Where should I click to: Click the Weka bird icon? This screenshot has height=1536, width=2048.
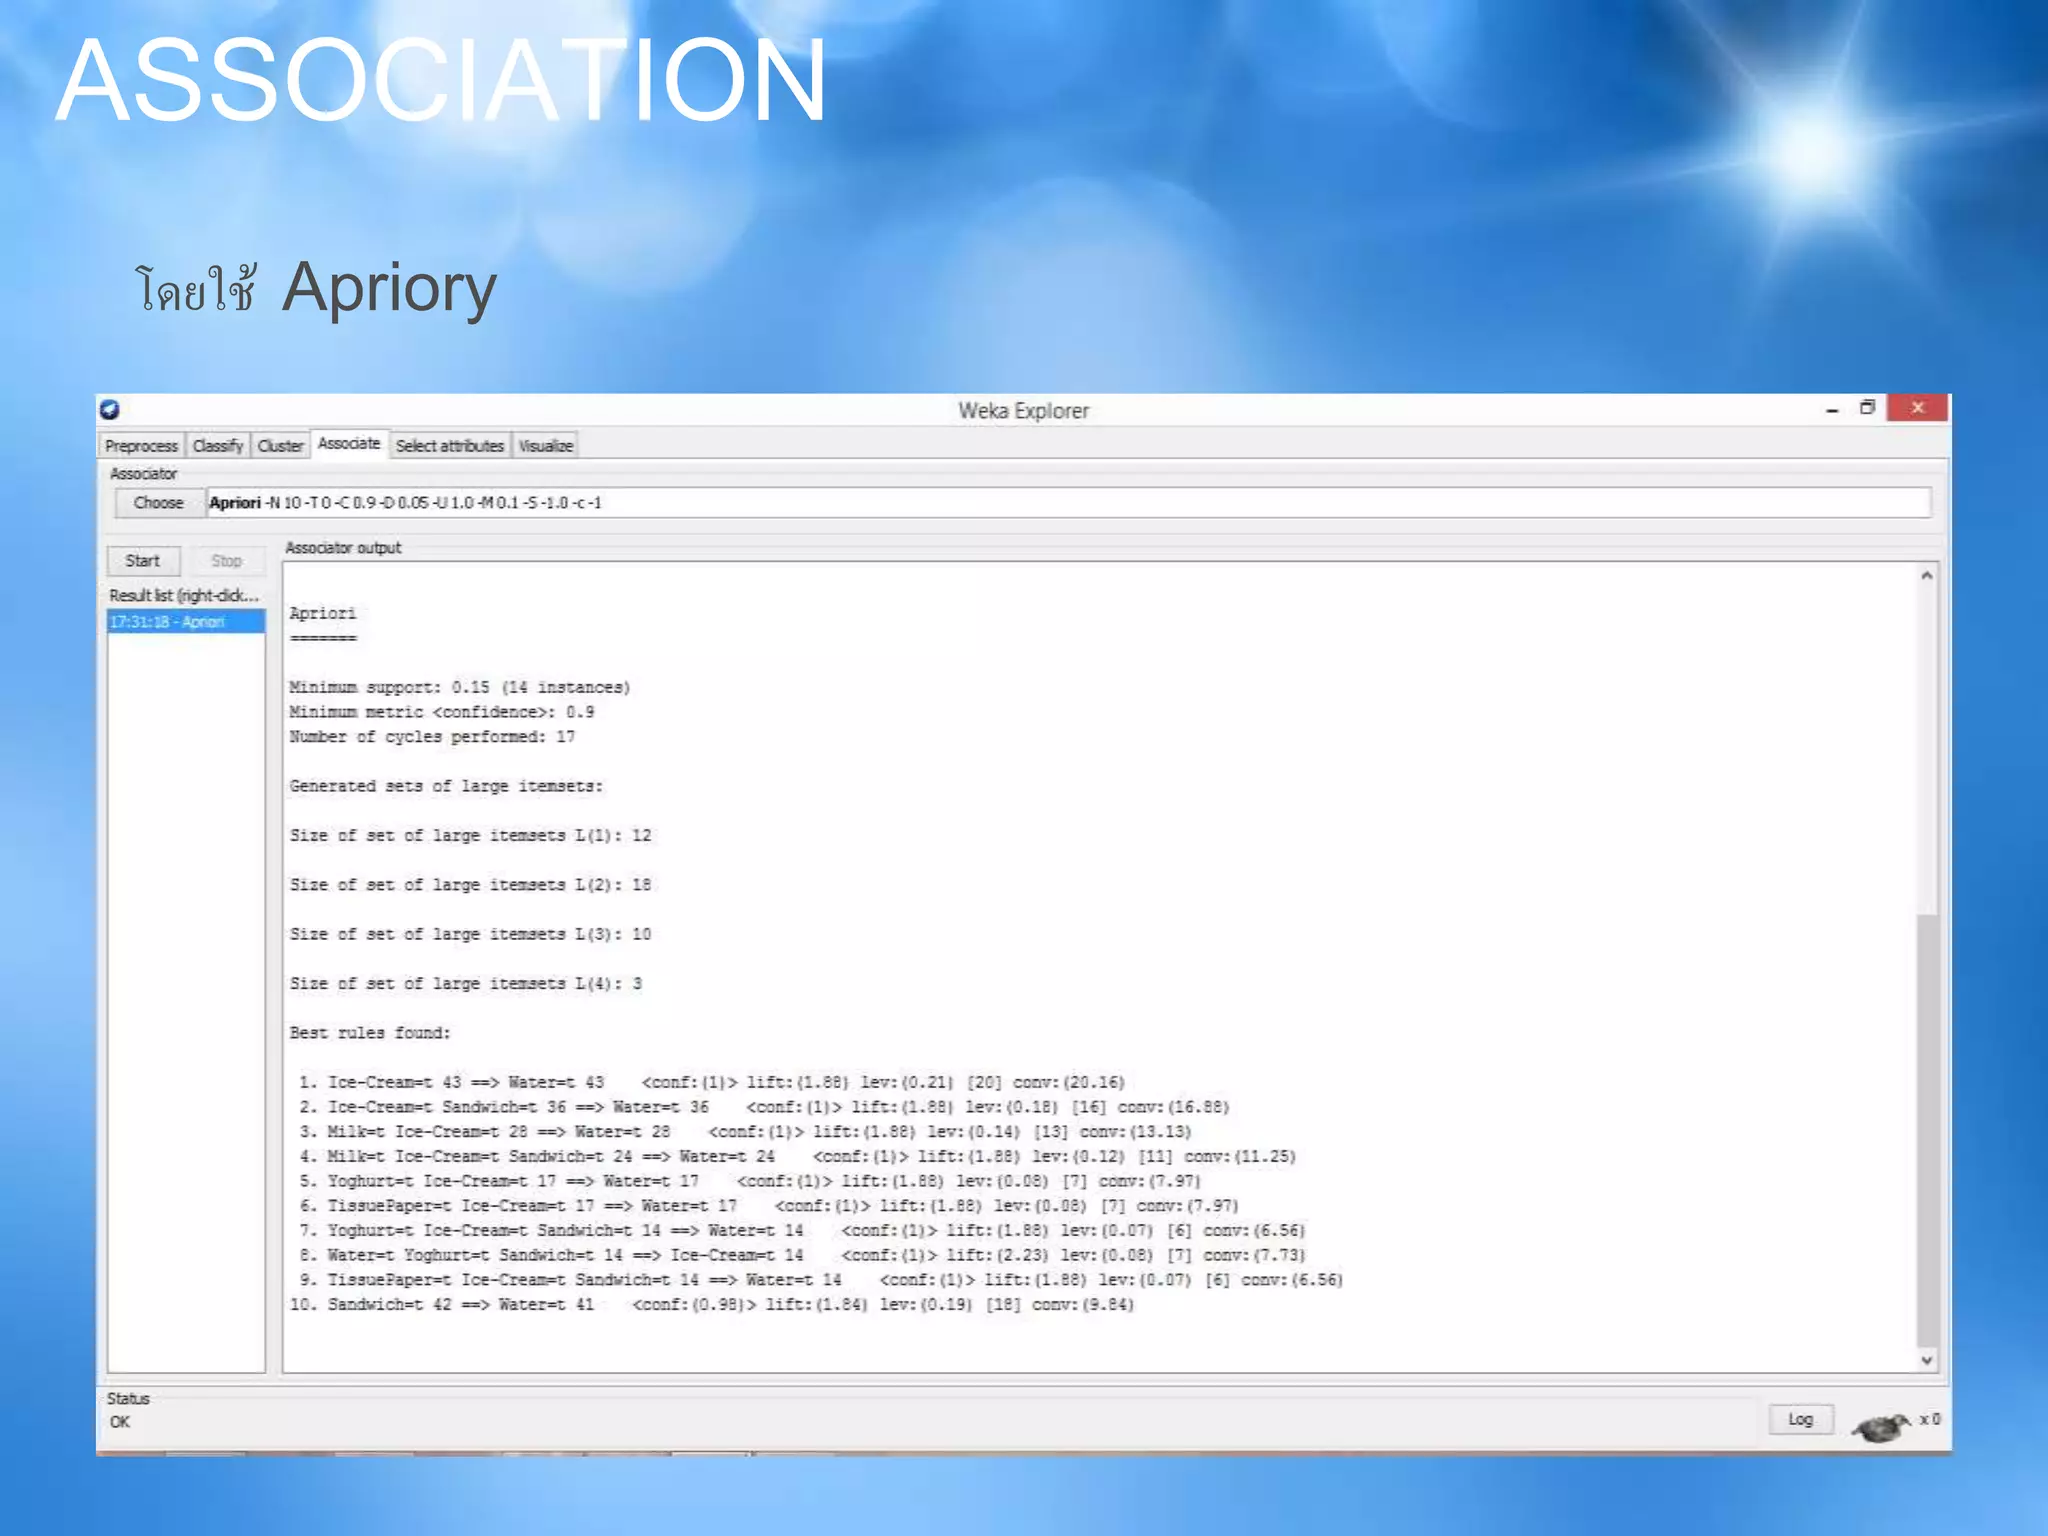tap(1880, 1425)
